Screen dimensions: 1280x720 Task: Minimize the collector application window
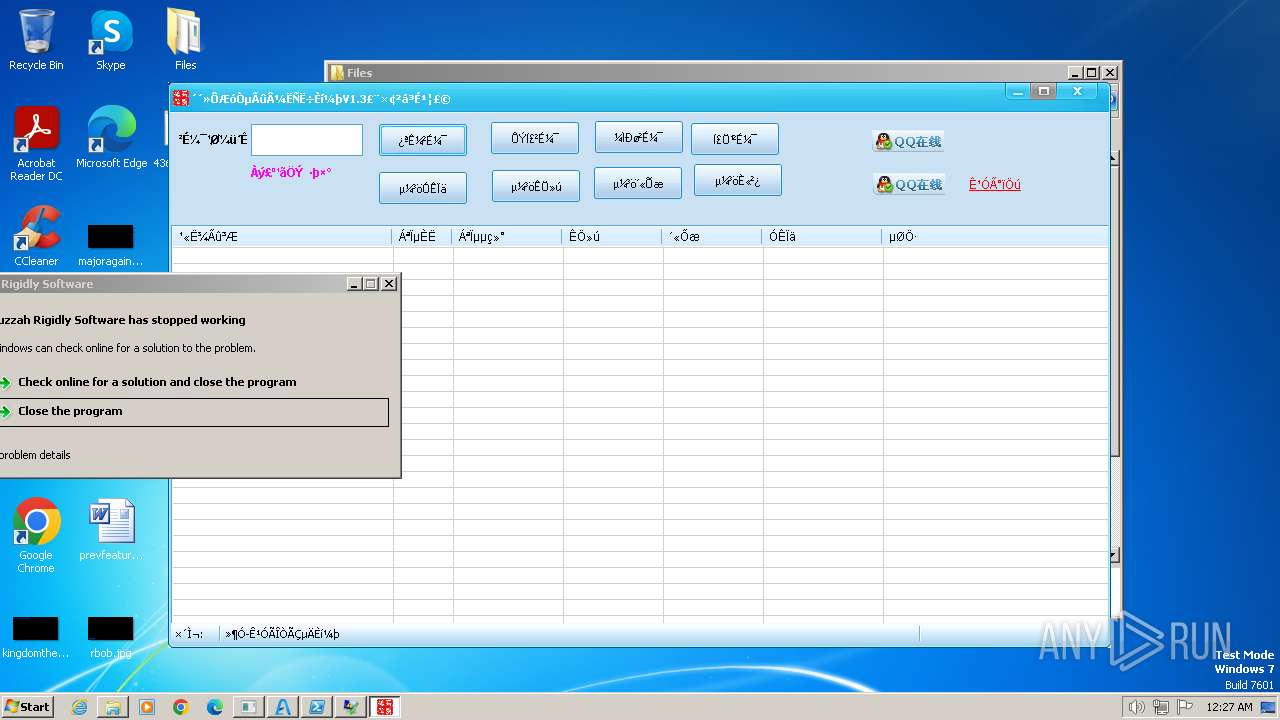click(1018, 91)
